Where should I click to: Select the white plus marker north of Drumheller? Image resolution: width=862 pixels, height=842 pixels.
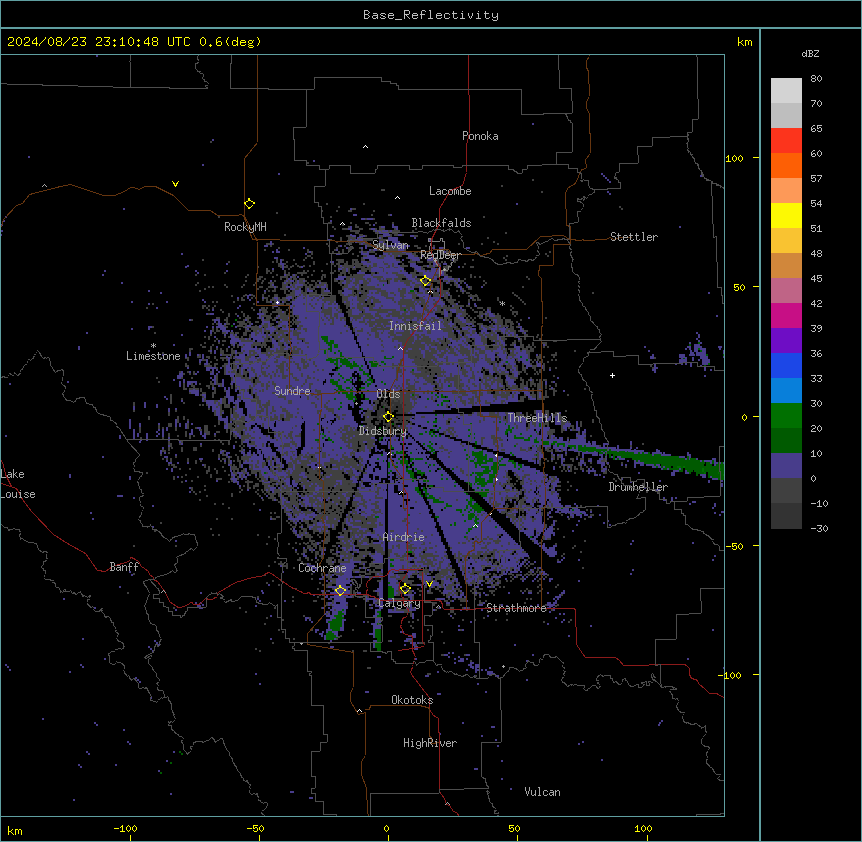(x=612, y=375)
